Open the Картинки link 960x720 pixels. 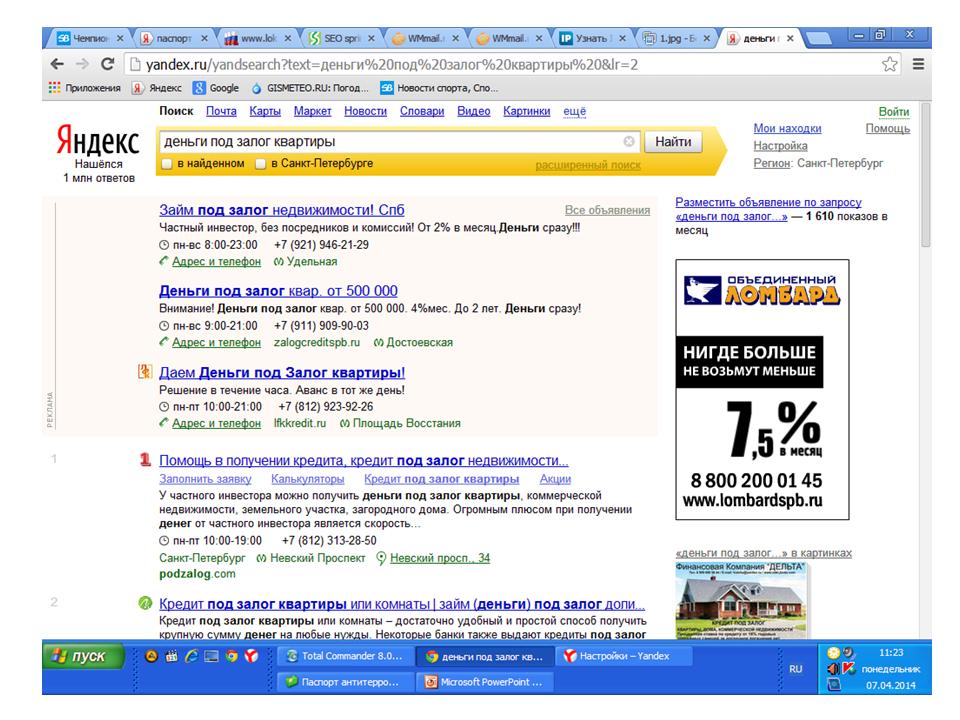tap(527, 111)
